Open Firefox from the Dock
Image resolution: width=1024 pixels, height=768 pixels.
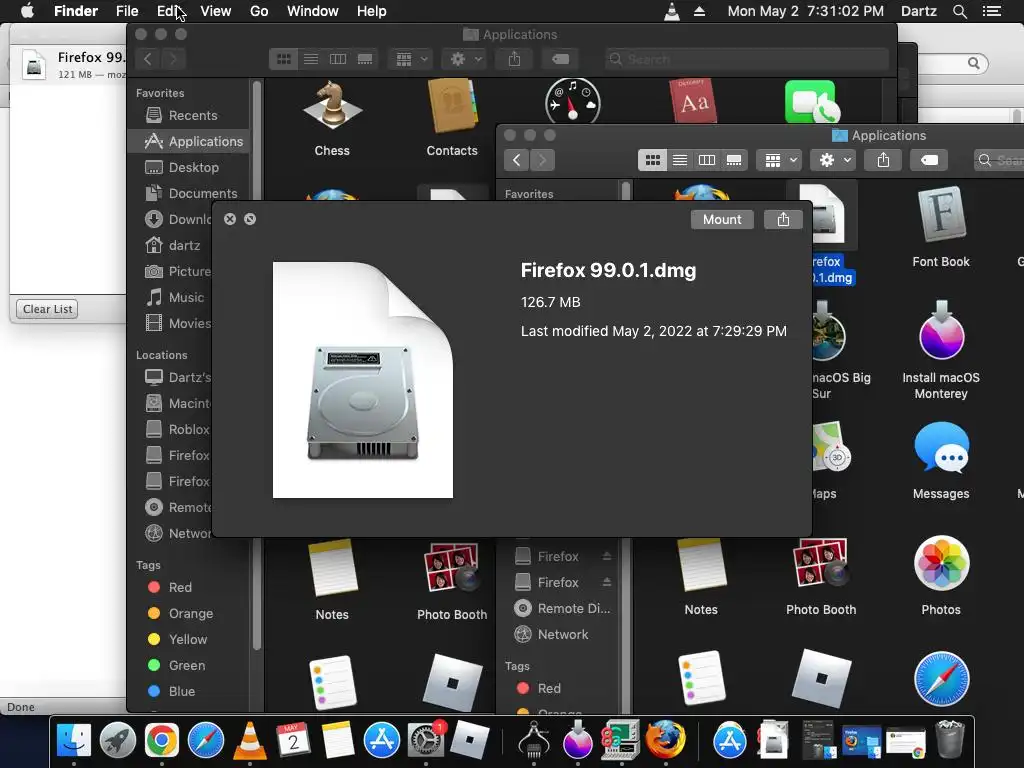click(x=665, y=741)
